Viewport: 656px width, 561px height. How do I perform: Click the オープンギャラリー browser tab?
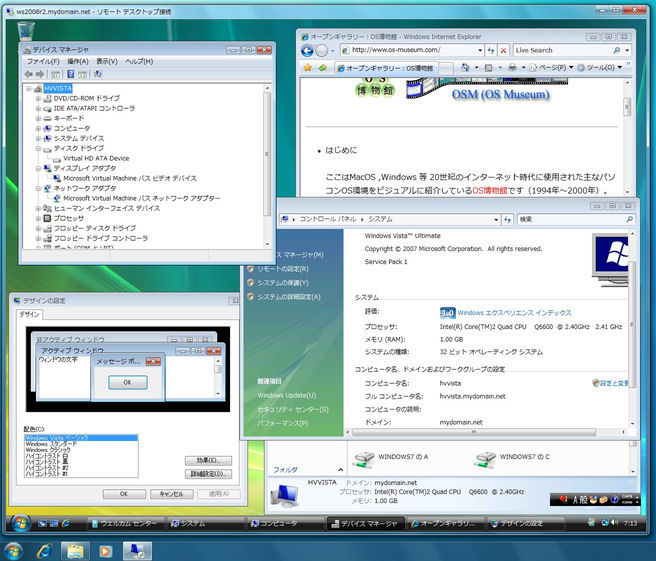pyautogui.click(x=386, y=68)
